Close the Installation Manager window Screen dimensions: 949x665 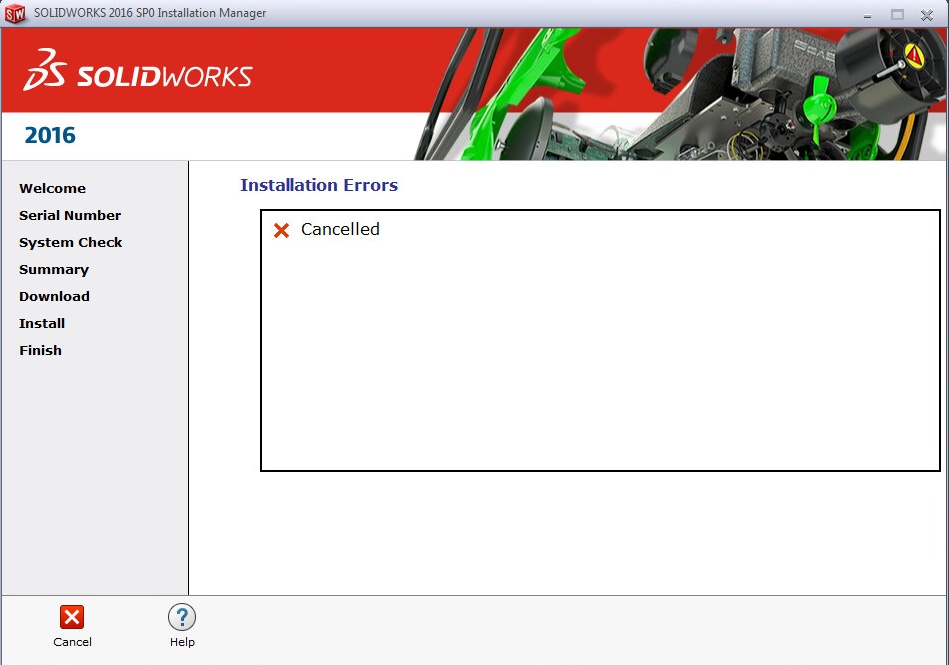coord(927,15)
